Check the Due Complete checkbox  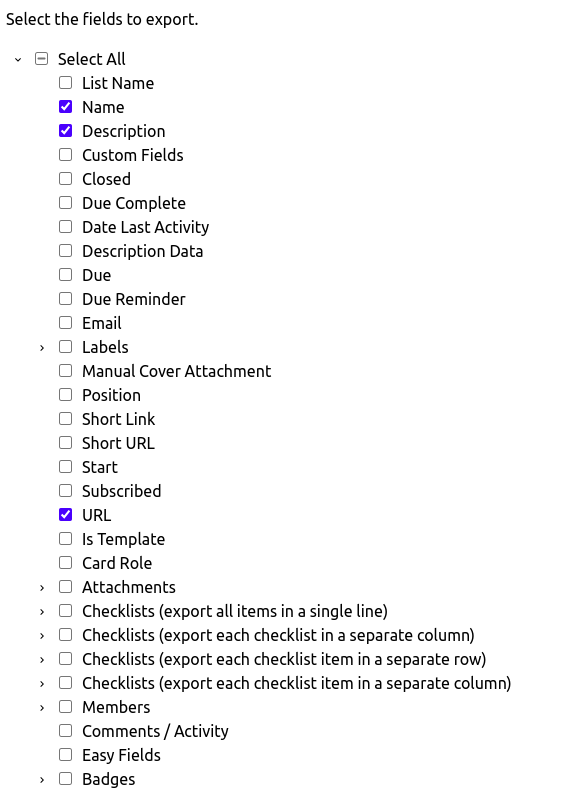tap(65, 203)
